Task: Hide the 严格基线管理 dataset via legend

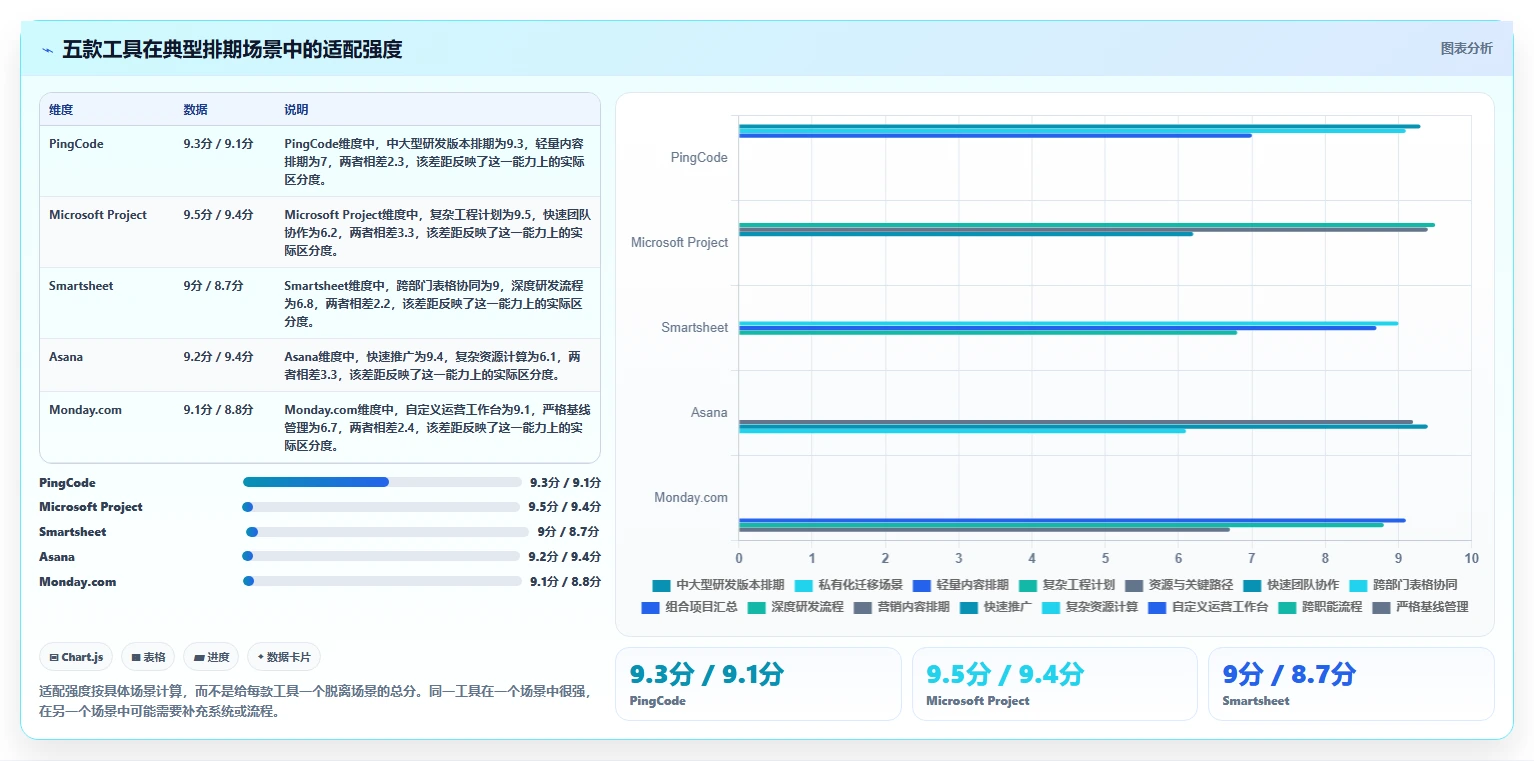Action: [x=1420, y=607]
